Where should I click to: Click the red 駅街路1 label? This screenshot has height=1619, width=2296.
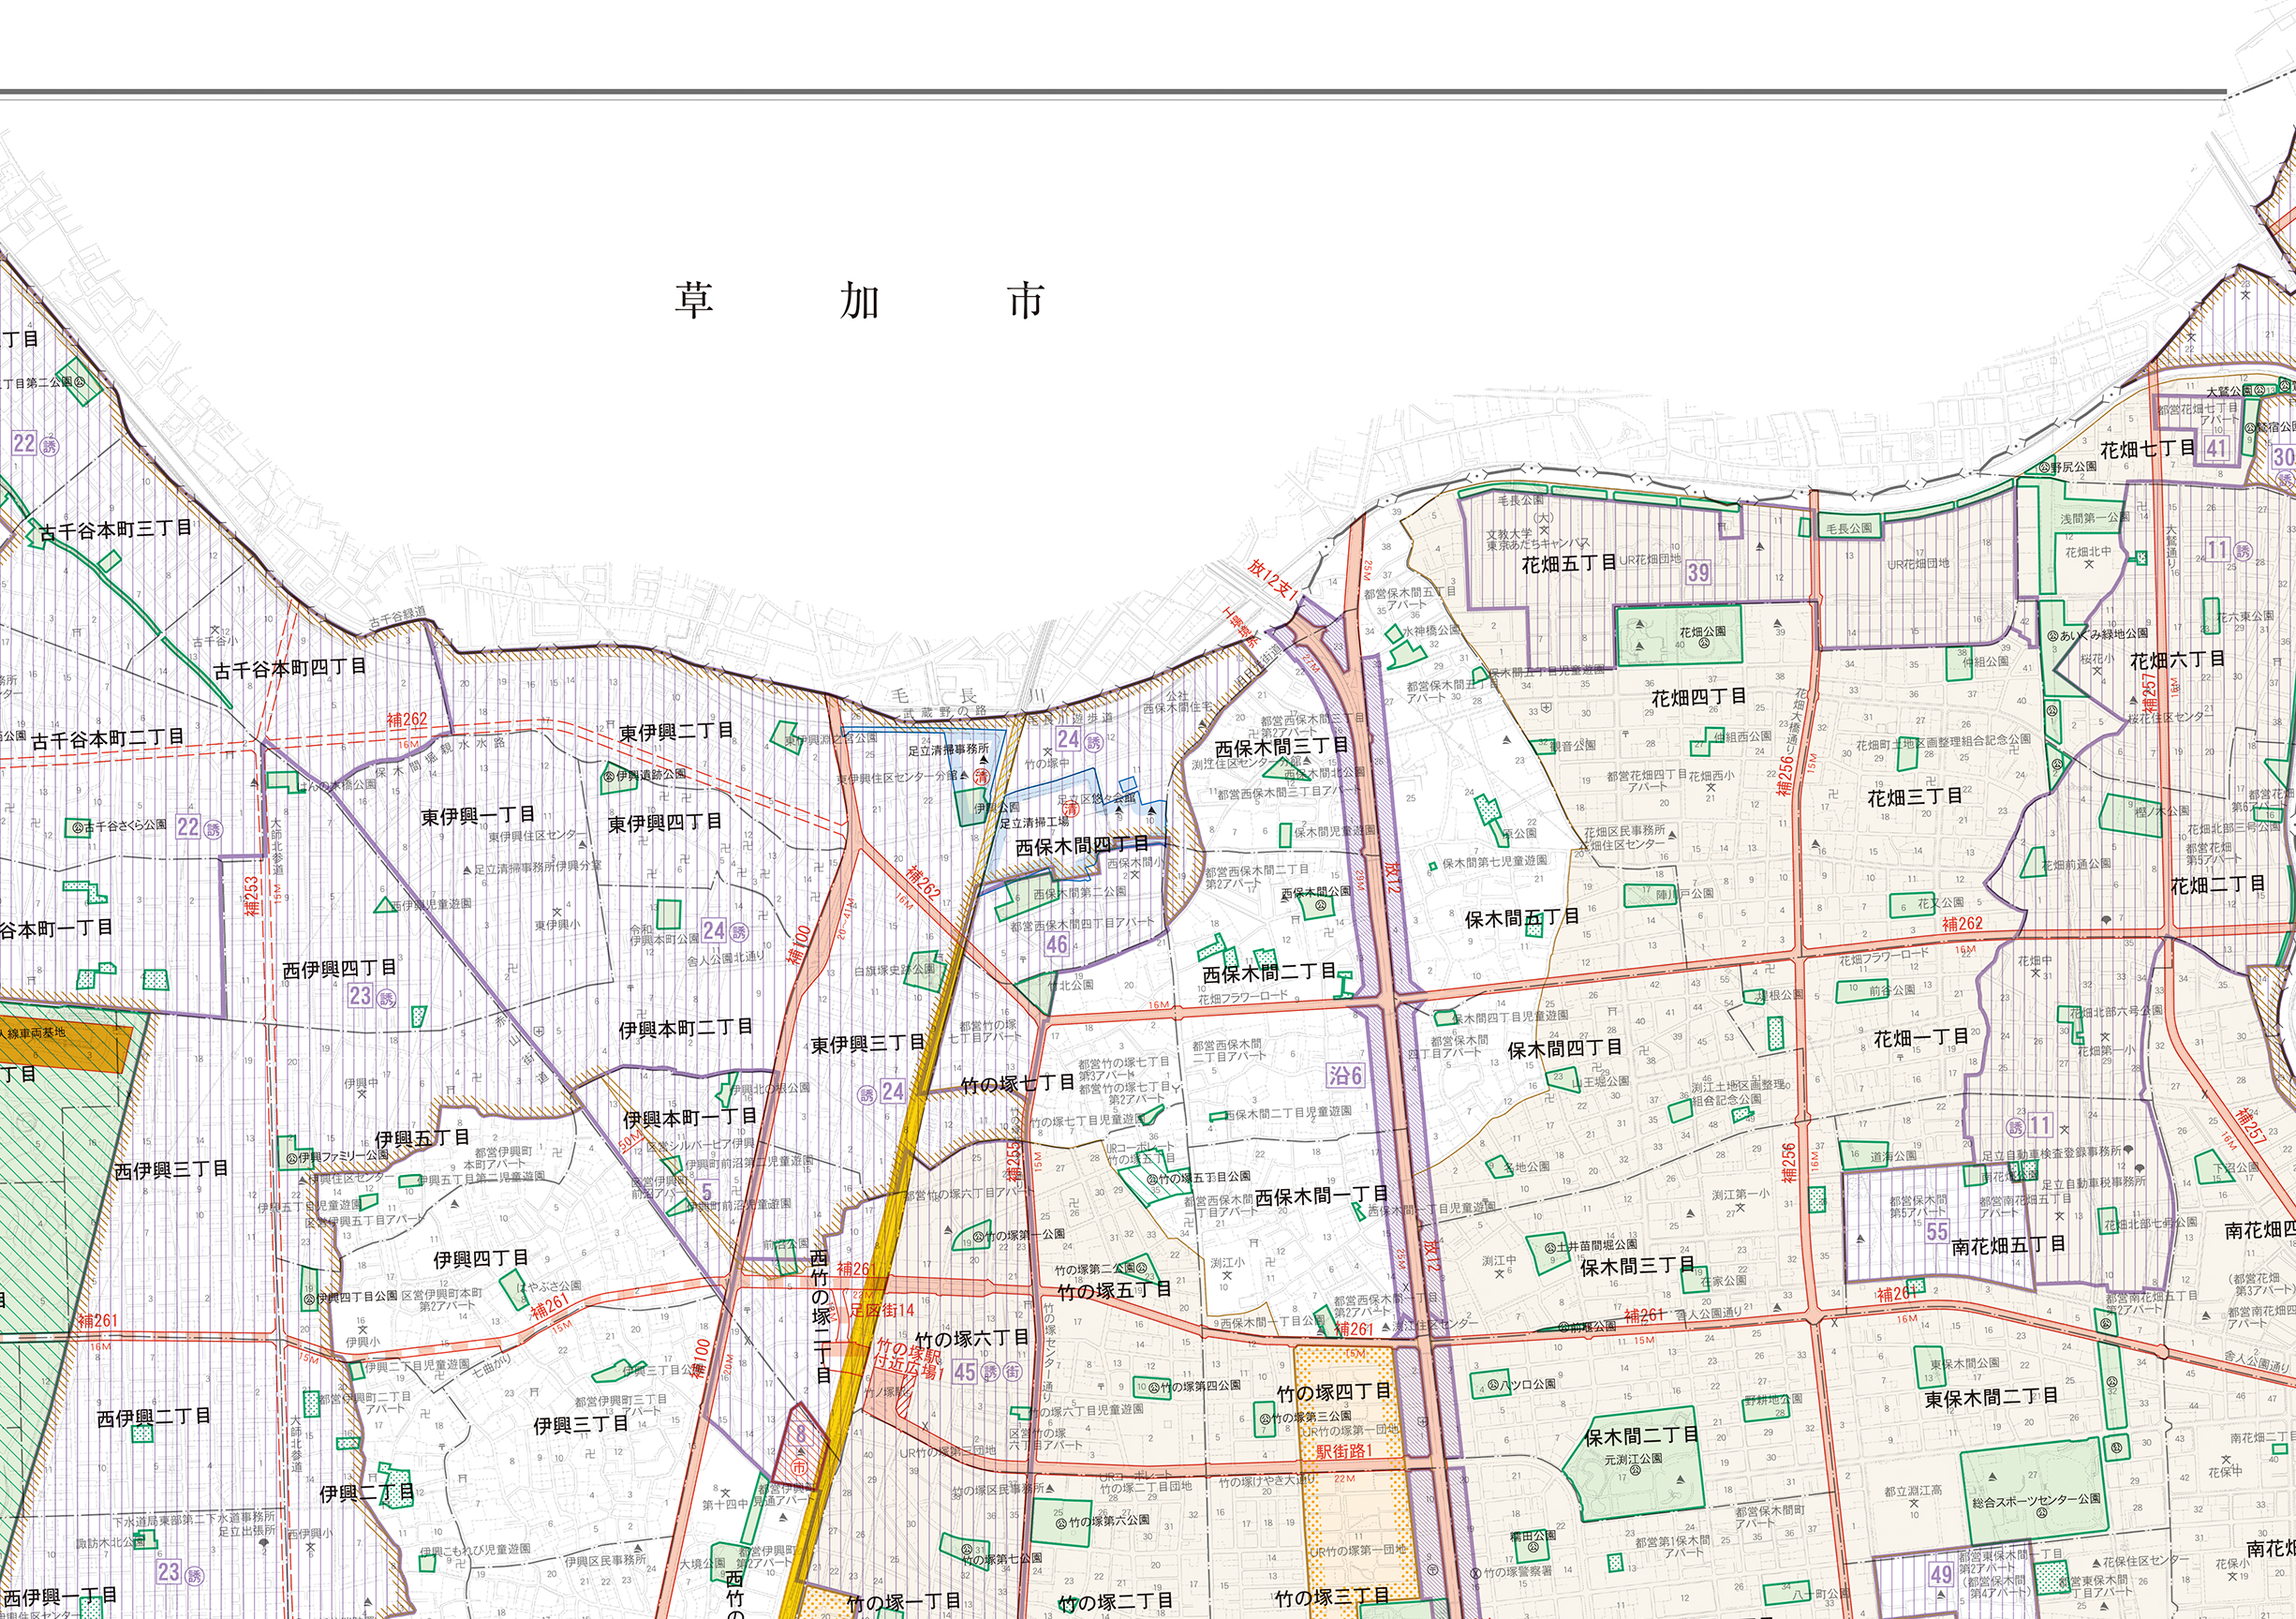point(1344,1451)
